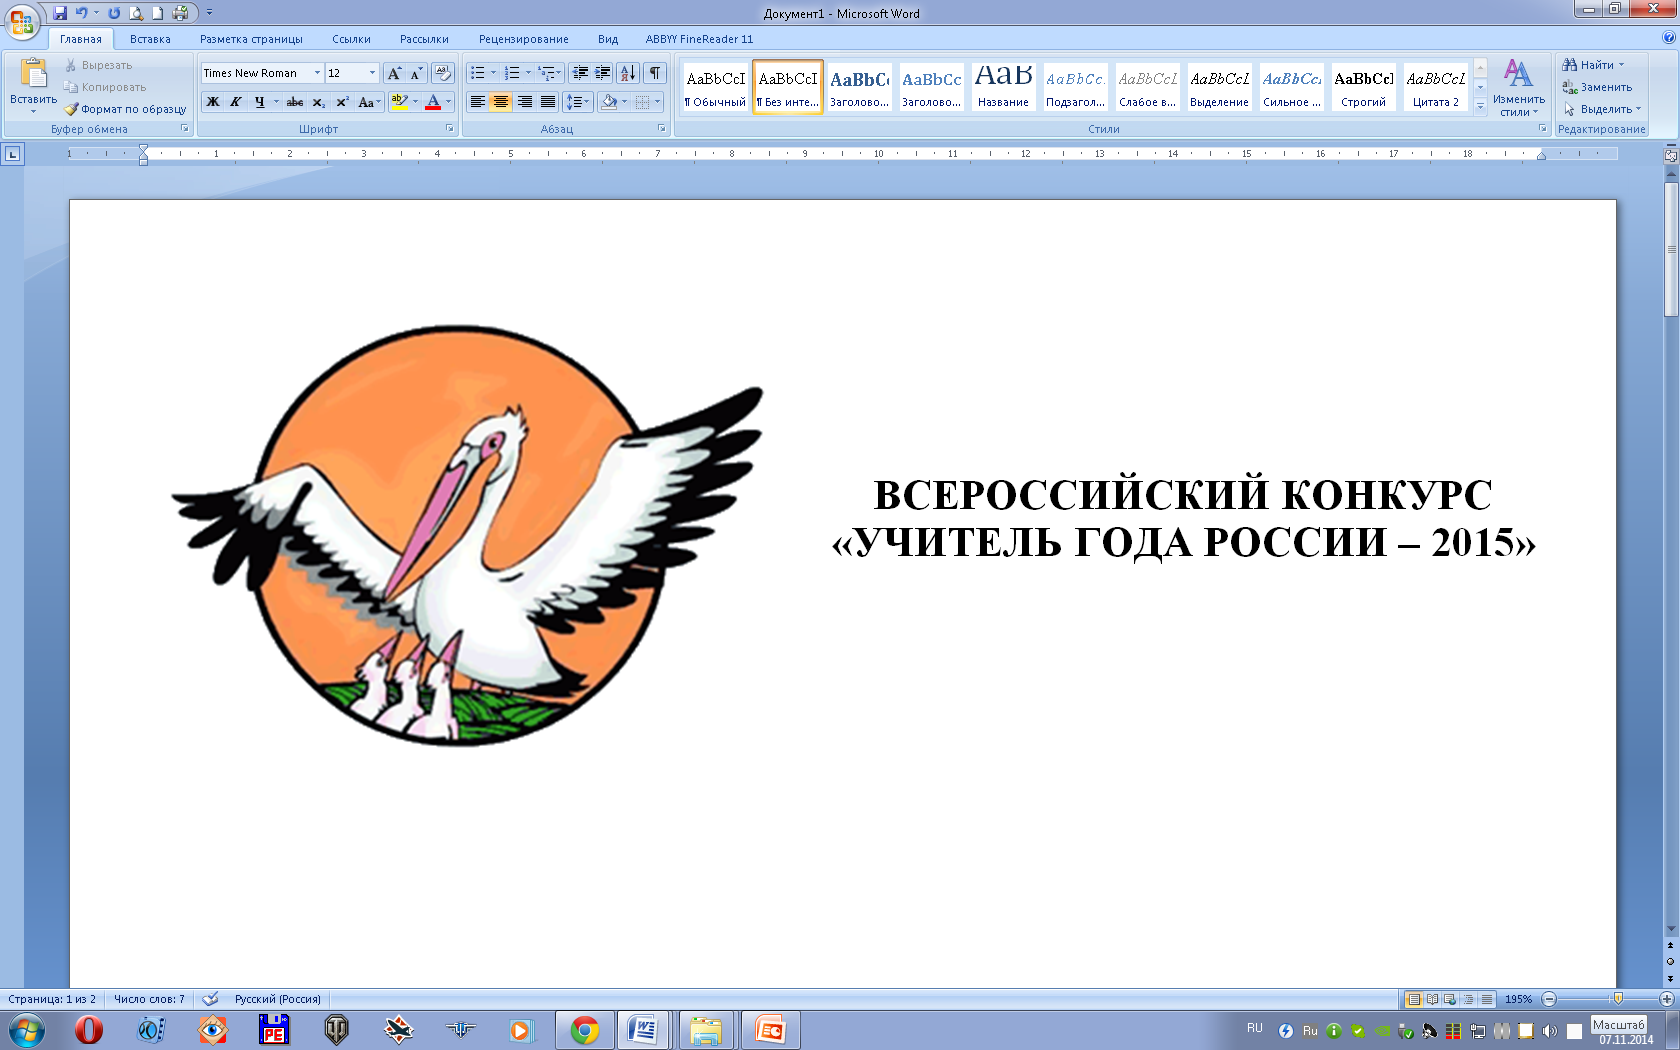Click Заменить to replace text
Screen dimensions: 1680x1050
pyautogui.click(x=1597, y=87)
